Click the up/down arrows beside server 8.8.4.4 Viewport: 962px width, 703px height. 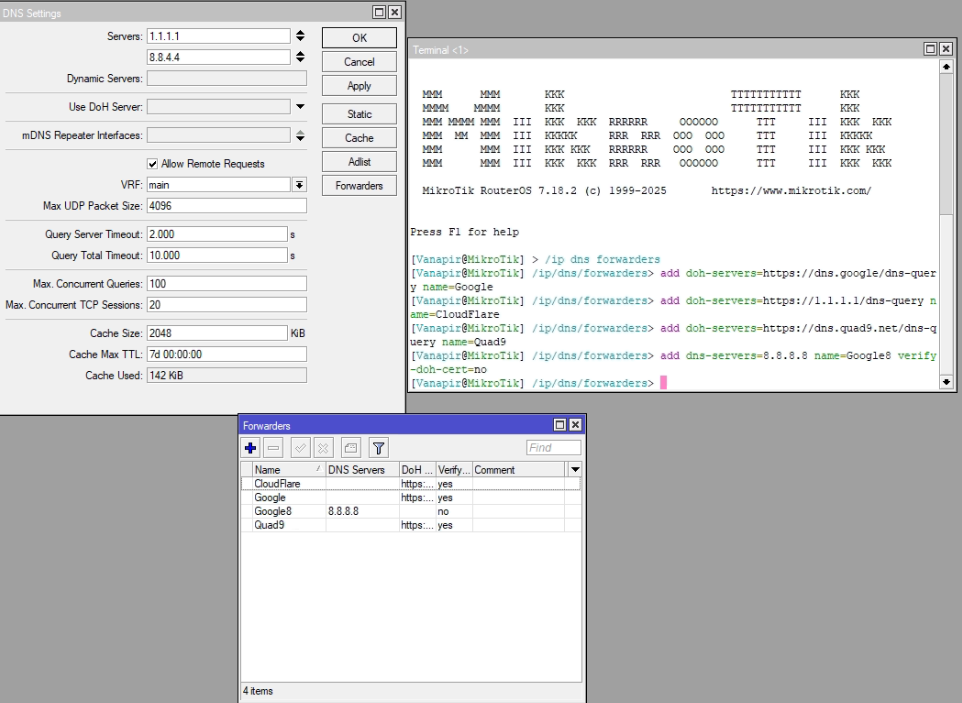point(300,57)
